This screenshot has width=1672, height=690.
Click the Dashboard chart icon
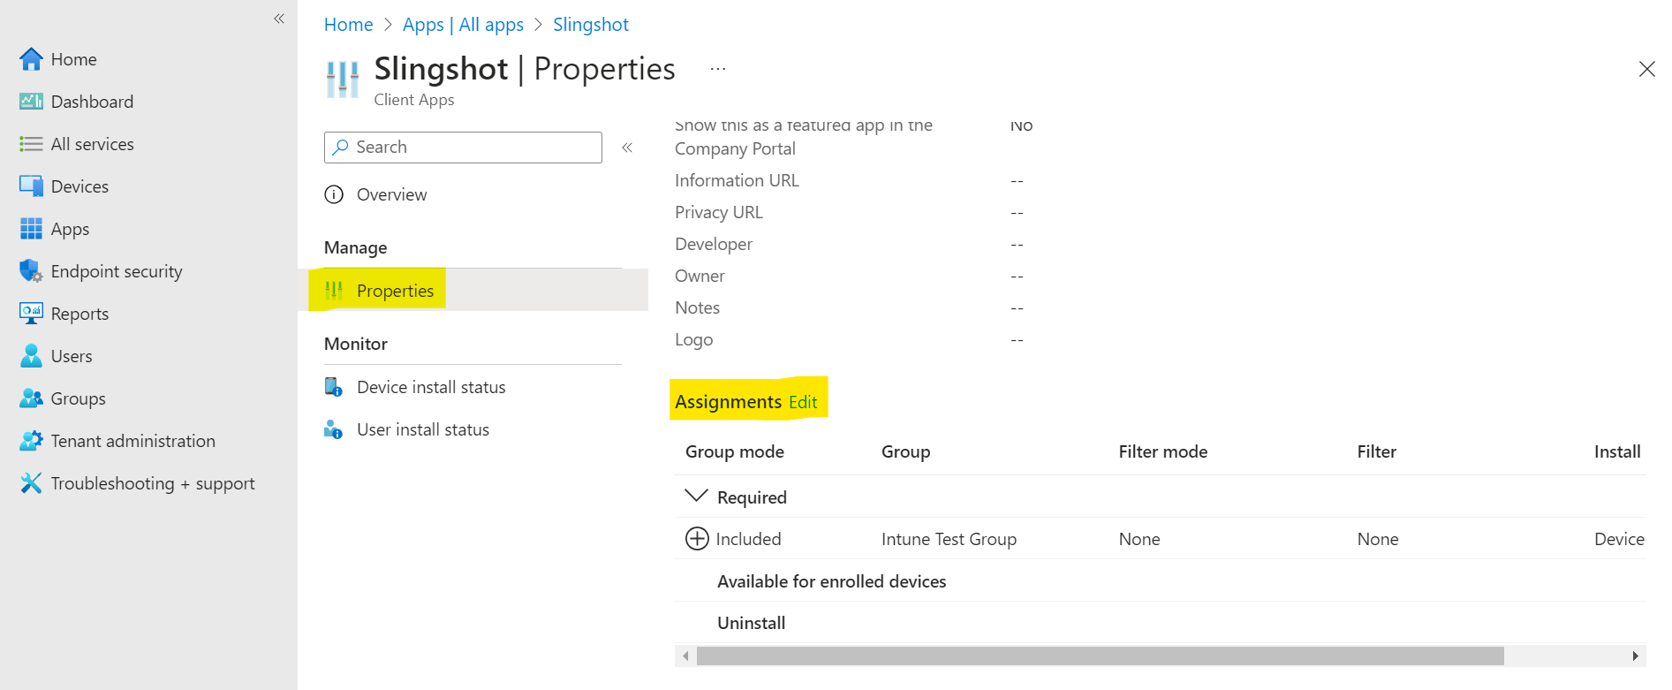[31, 101]
